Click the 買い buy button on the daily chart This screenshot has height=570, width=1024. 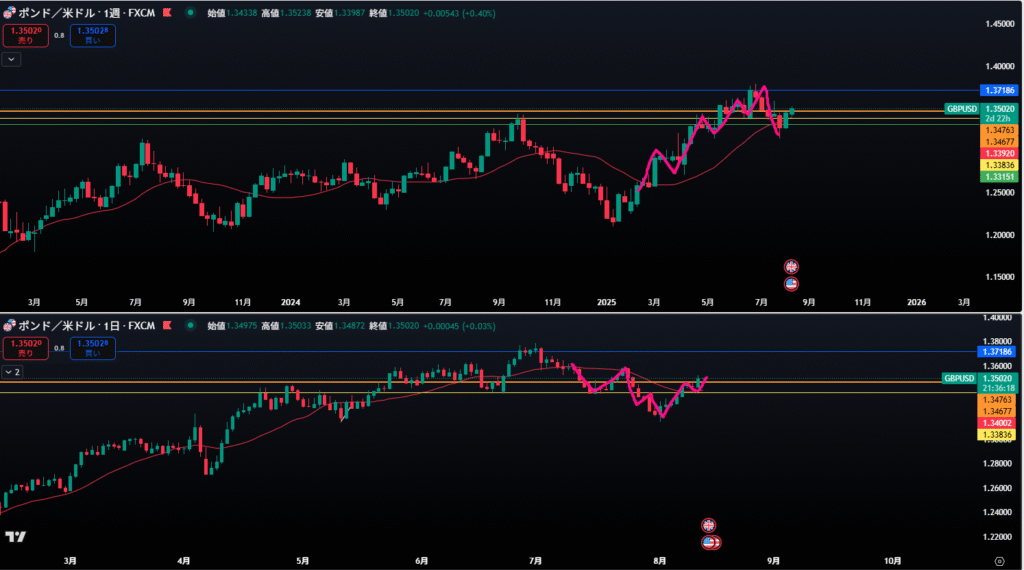[93, 348]
